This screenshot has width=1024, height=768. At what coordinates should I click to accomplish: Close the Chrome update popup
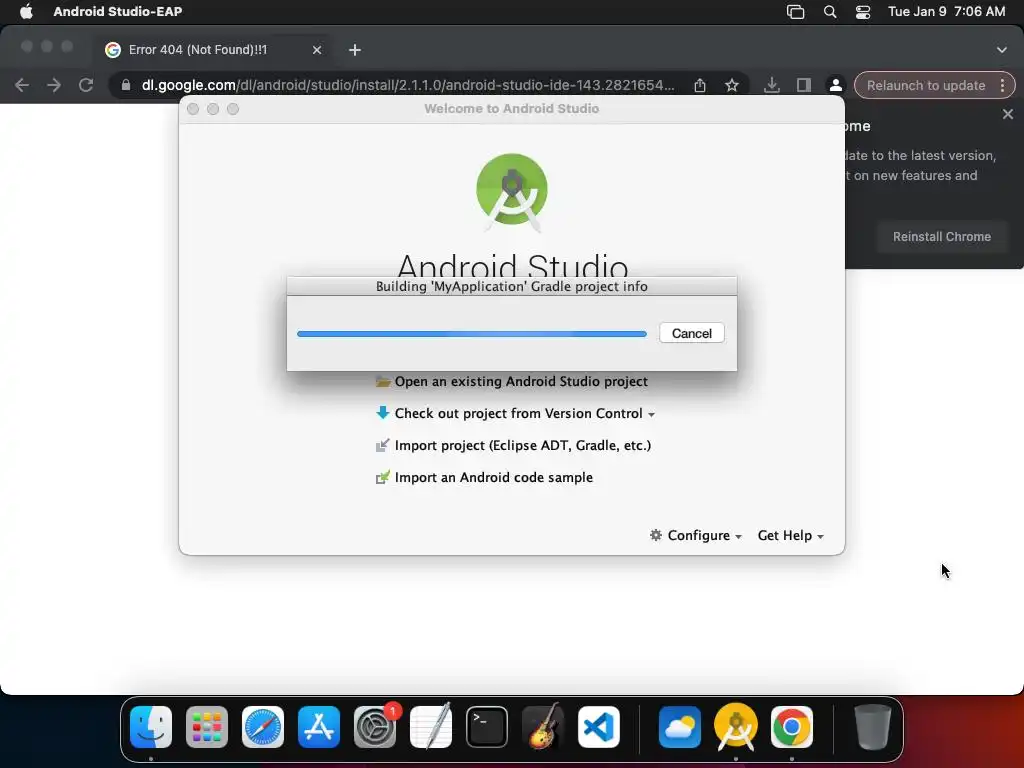tap(1008, 114)
